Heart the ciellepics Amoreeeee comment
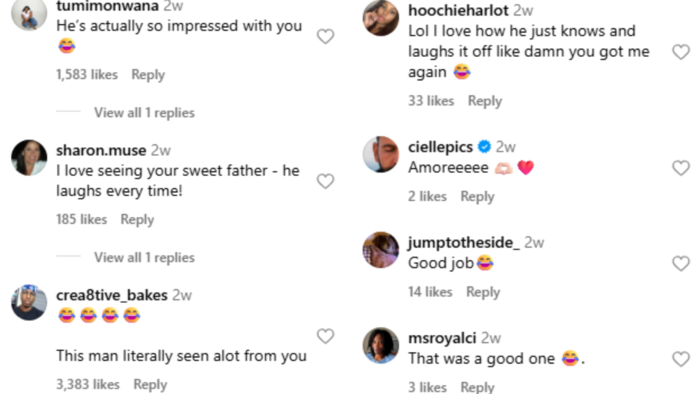700x394 pixels. [681, 168]
